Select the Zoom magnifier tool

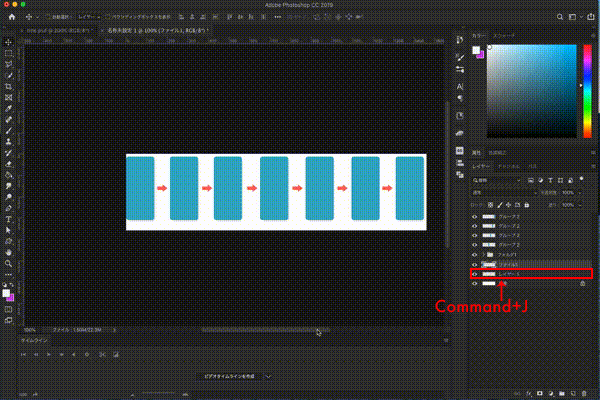click(x=9, y=263)
